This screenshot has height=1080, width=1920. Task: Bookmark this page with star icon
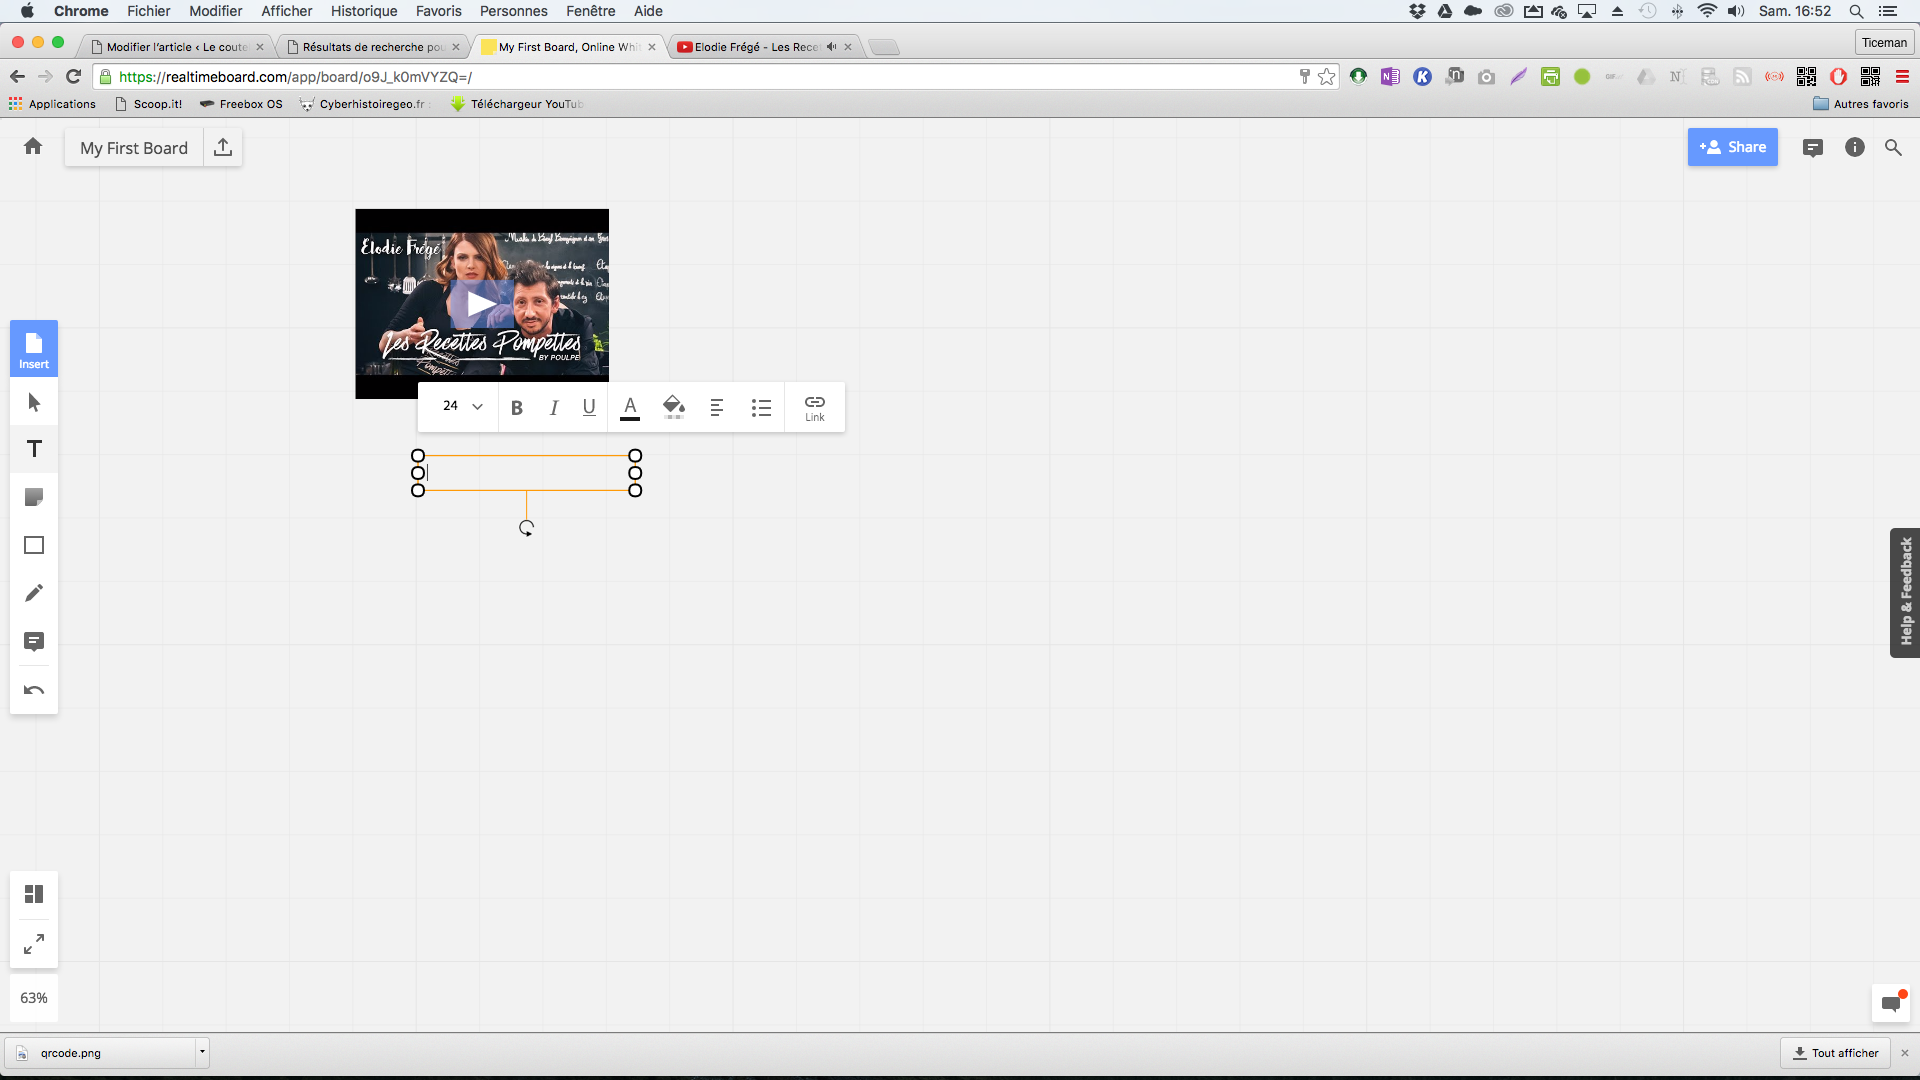[x=1327, y=77]
